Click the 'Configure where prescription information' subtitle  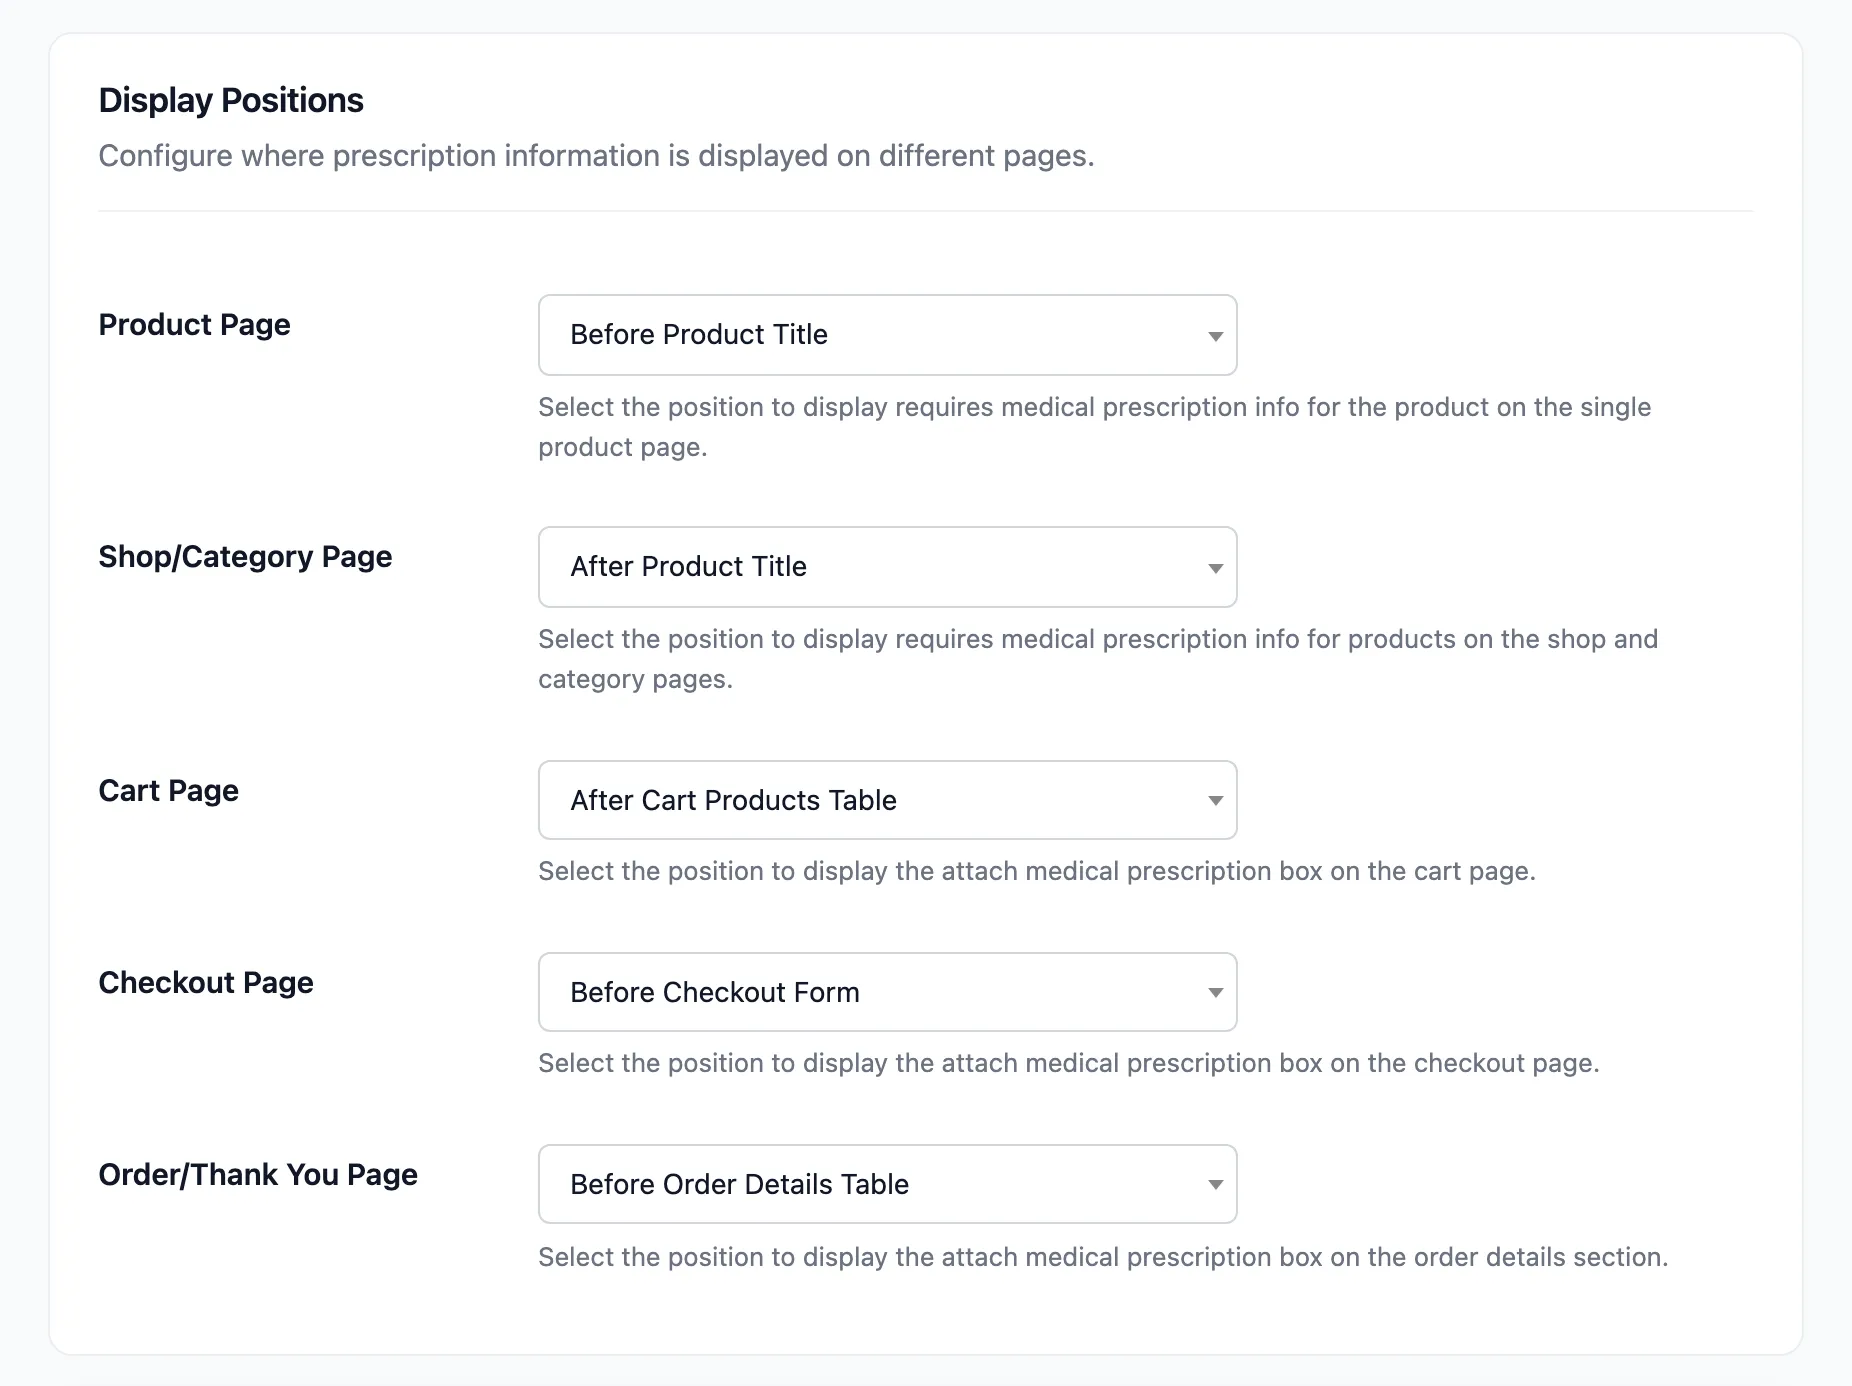(596, 156)
